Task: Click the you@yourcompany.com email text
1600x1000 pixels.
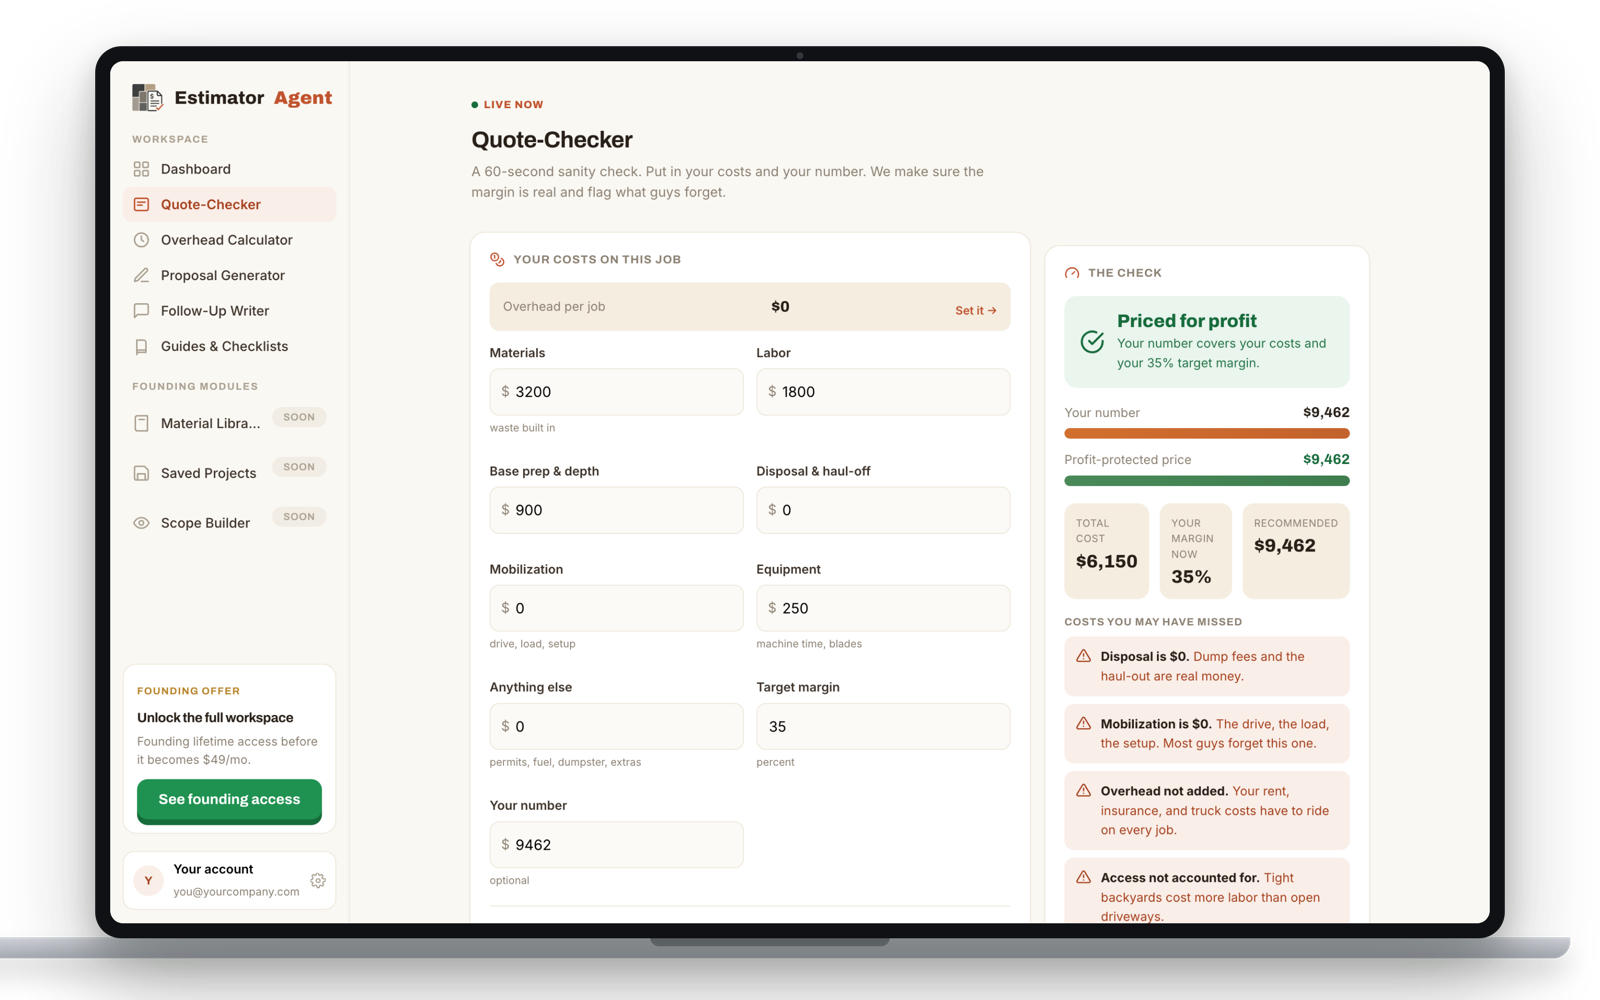Action: point(236,891)
